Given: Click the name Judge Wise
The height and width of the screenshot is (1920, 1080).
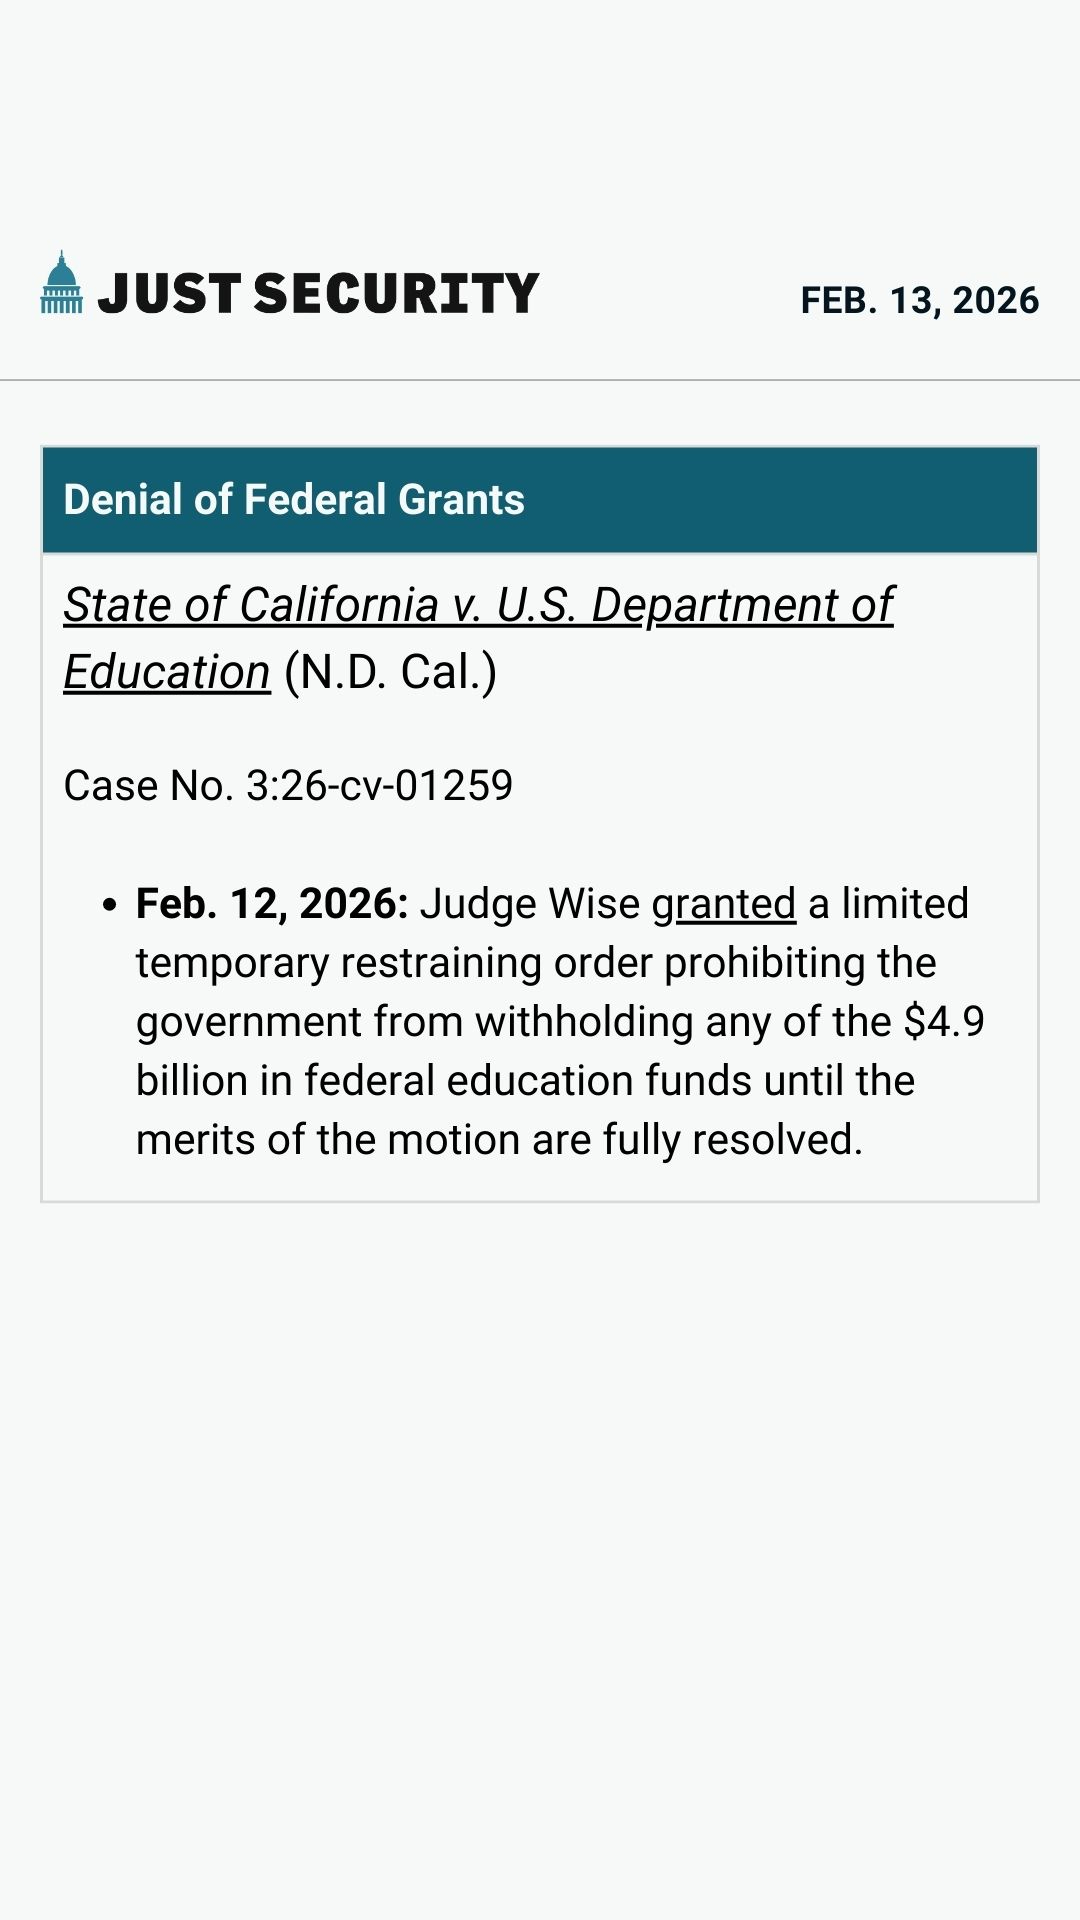Looking at the screenshot, I should click(529, 904).
